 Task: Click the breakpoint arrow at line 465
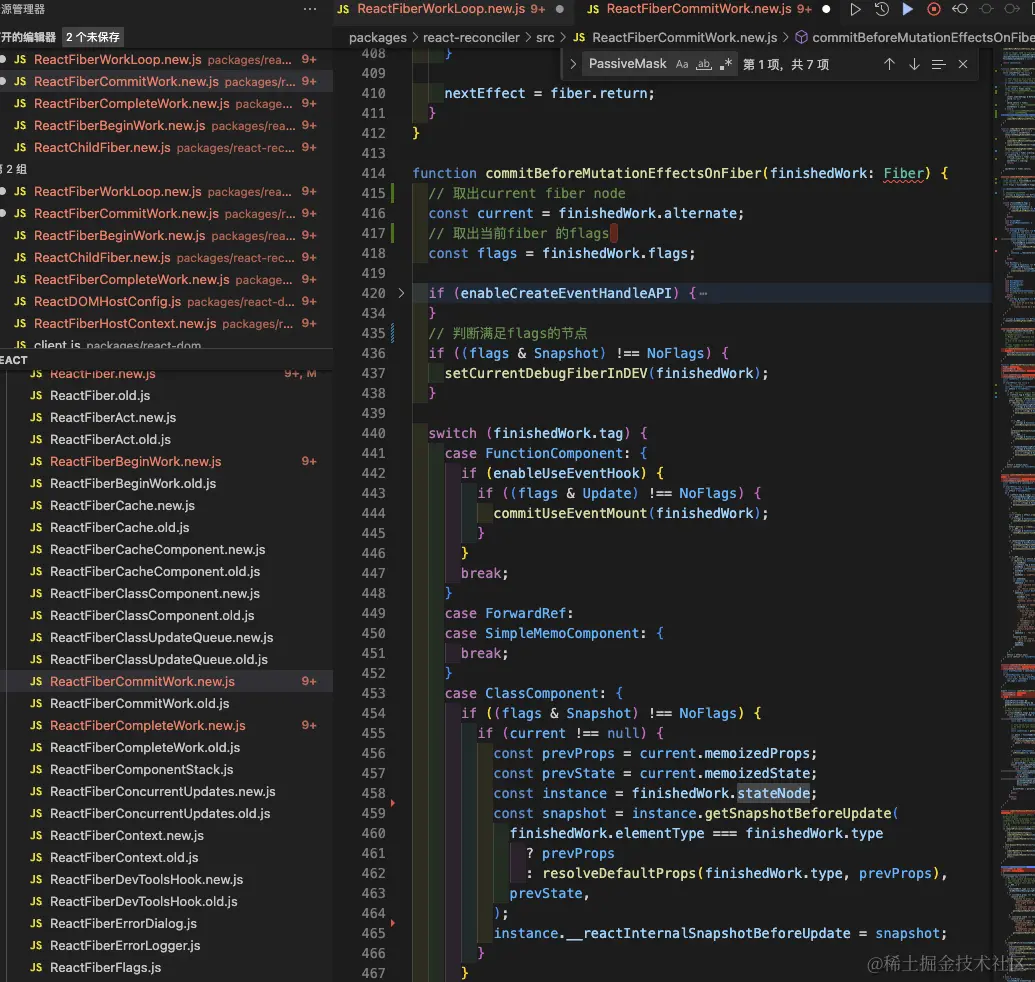tap(393, 923)
